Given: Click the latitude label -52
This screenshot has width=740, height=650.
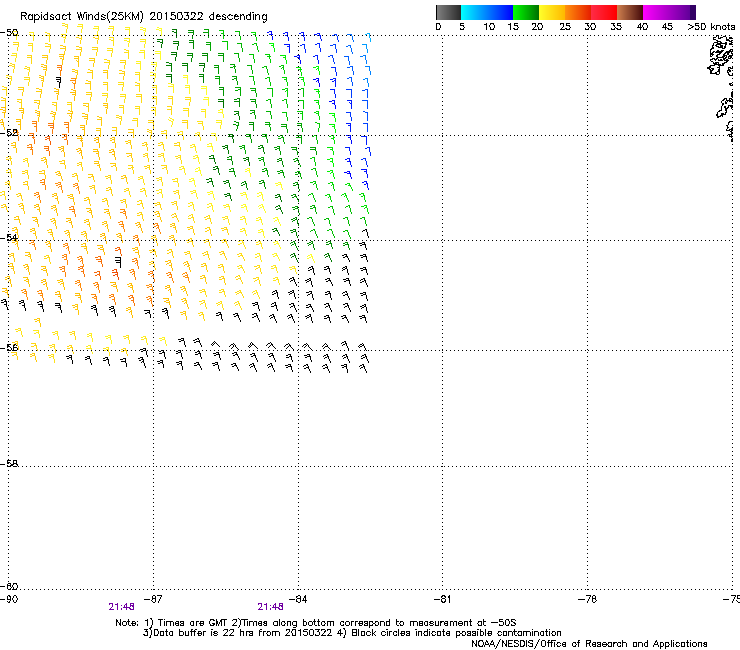Looking at the screenshot, I should tap(9, 133).
